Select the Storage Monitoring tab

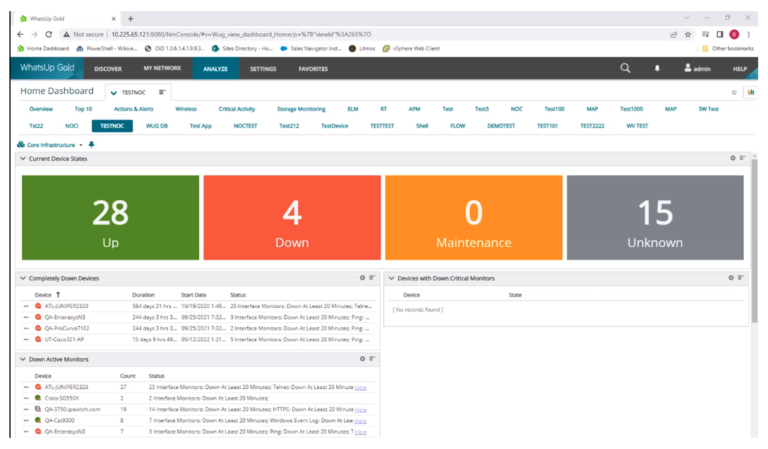coord(301,108)
